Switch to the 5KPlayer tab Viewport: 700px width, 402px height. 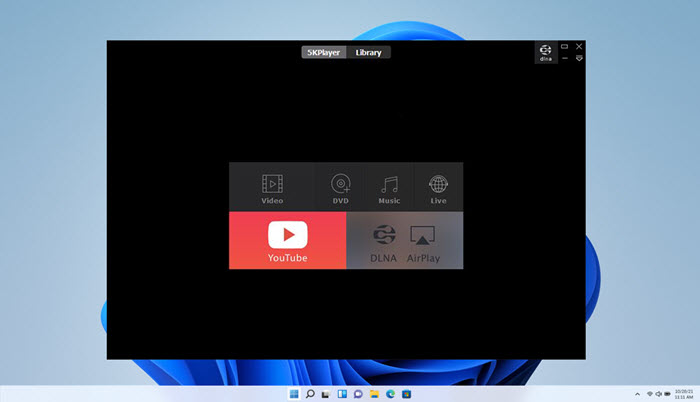click(x=324, y=52)
